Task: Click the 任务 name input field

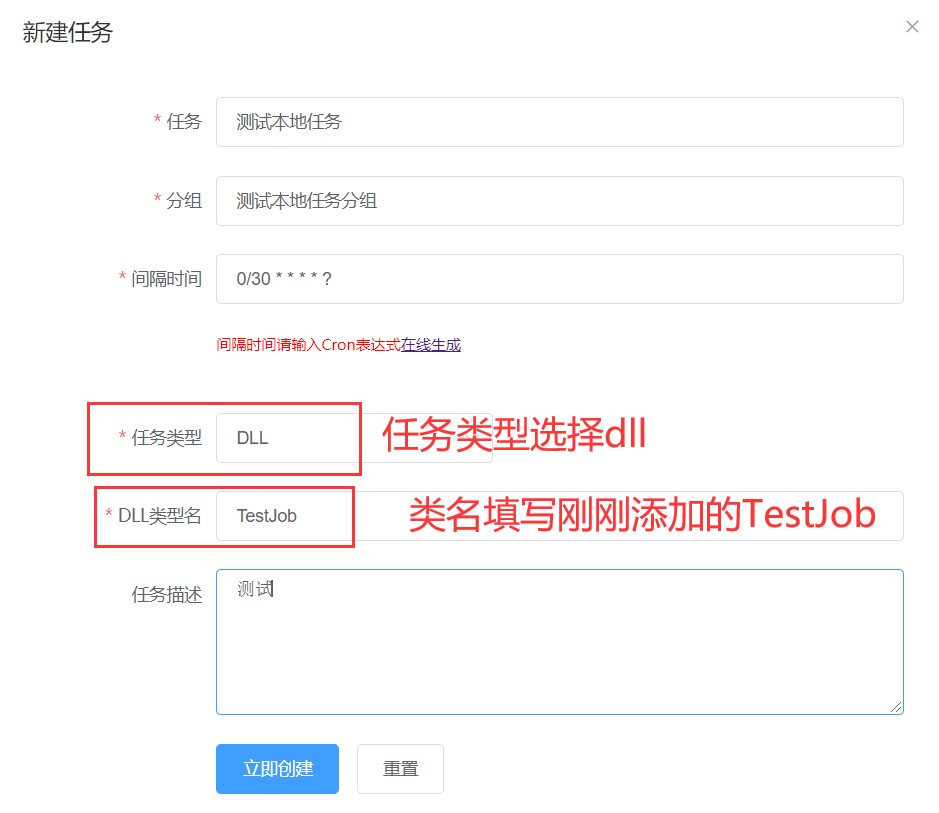Action: tap(559, 122)
